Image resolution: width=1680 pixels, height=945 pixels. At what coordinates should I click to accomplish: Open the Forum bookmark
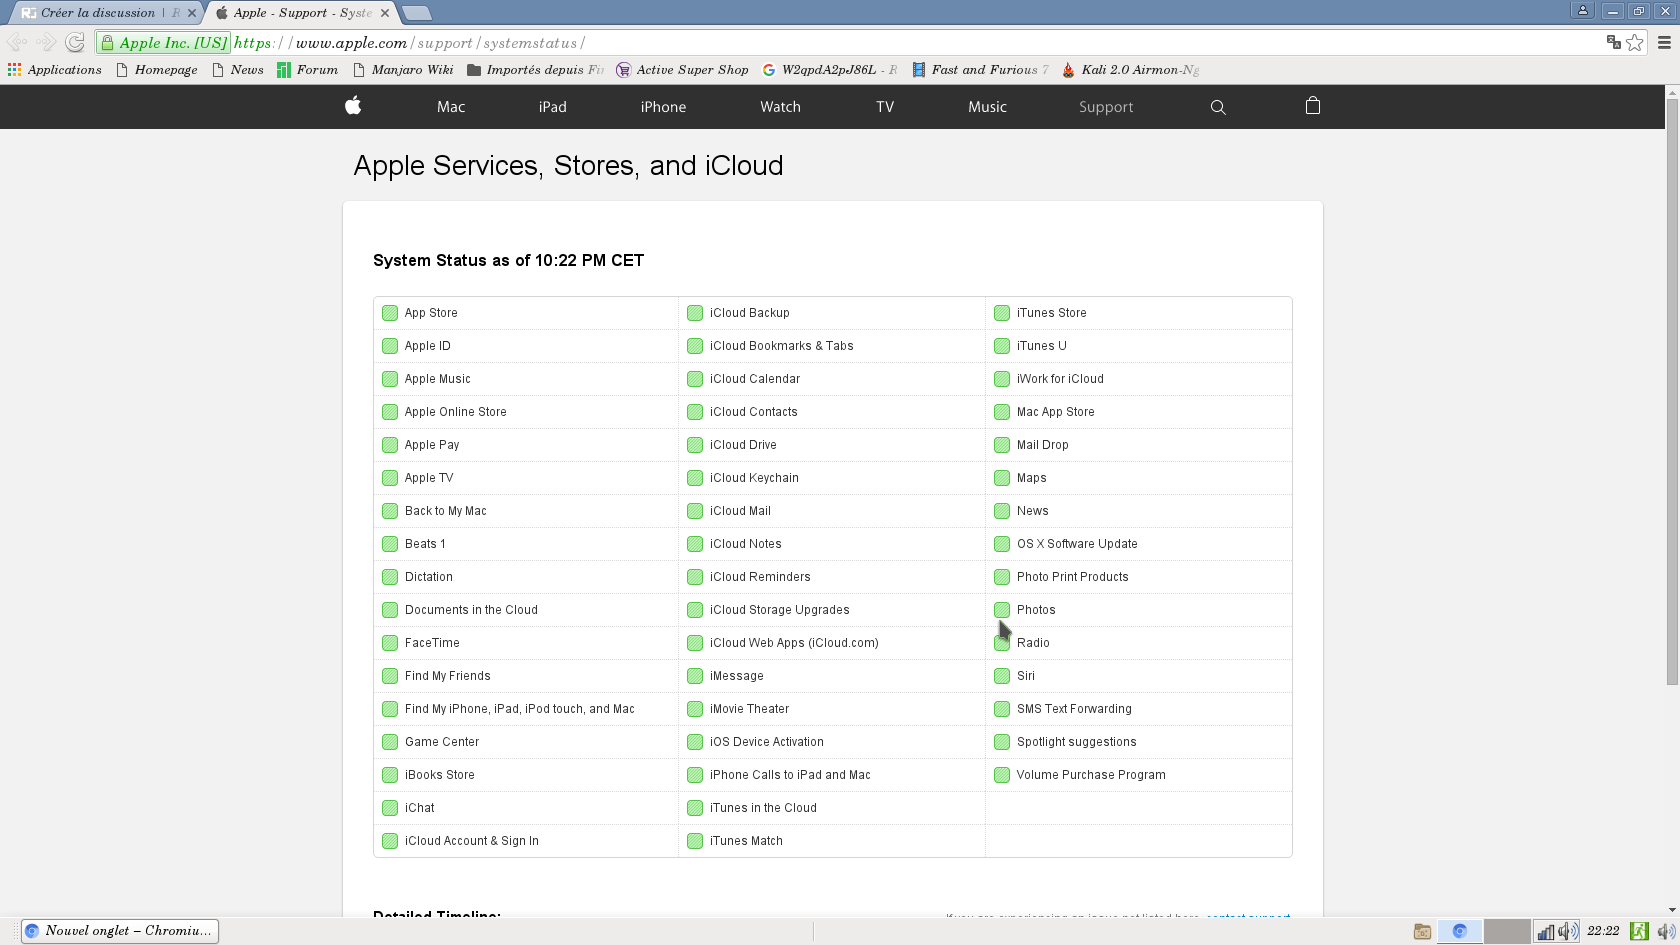(x=308, y=69)
